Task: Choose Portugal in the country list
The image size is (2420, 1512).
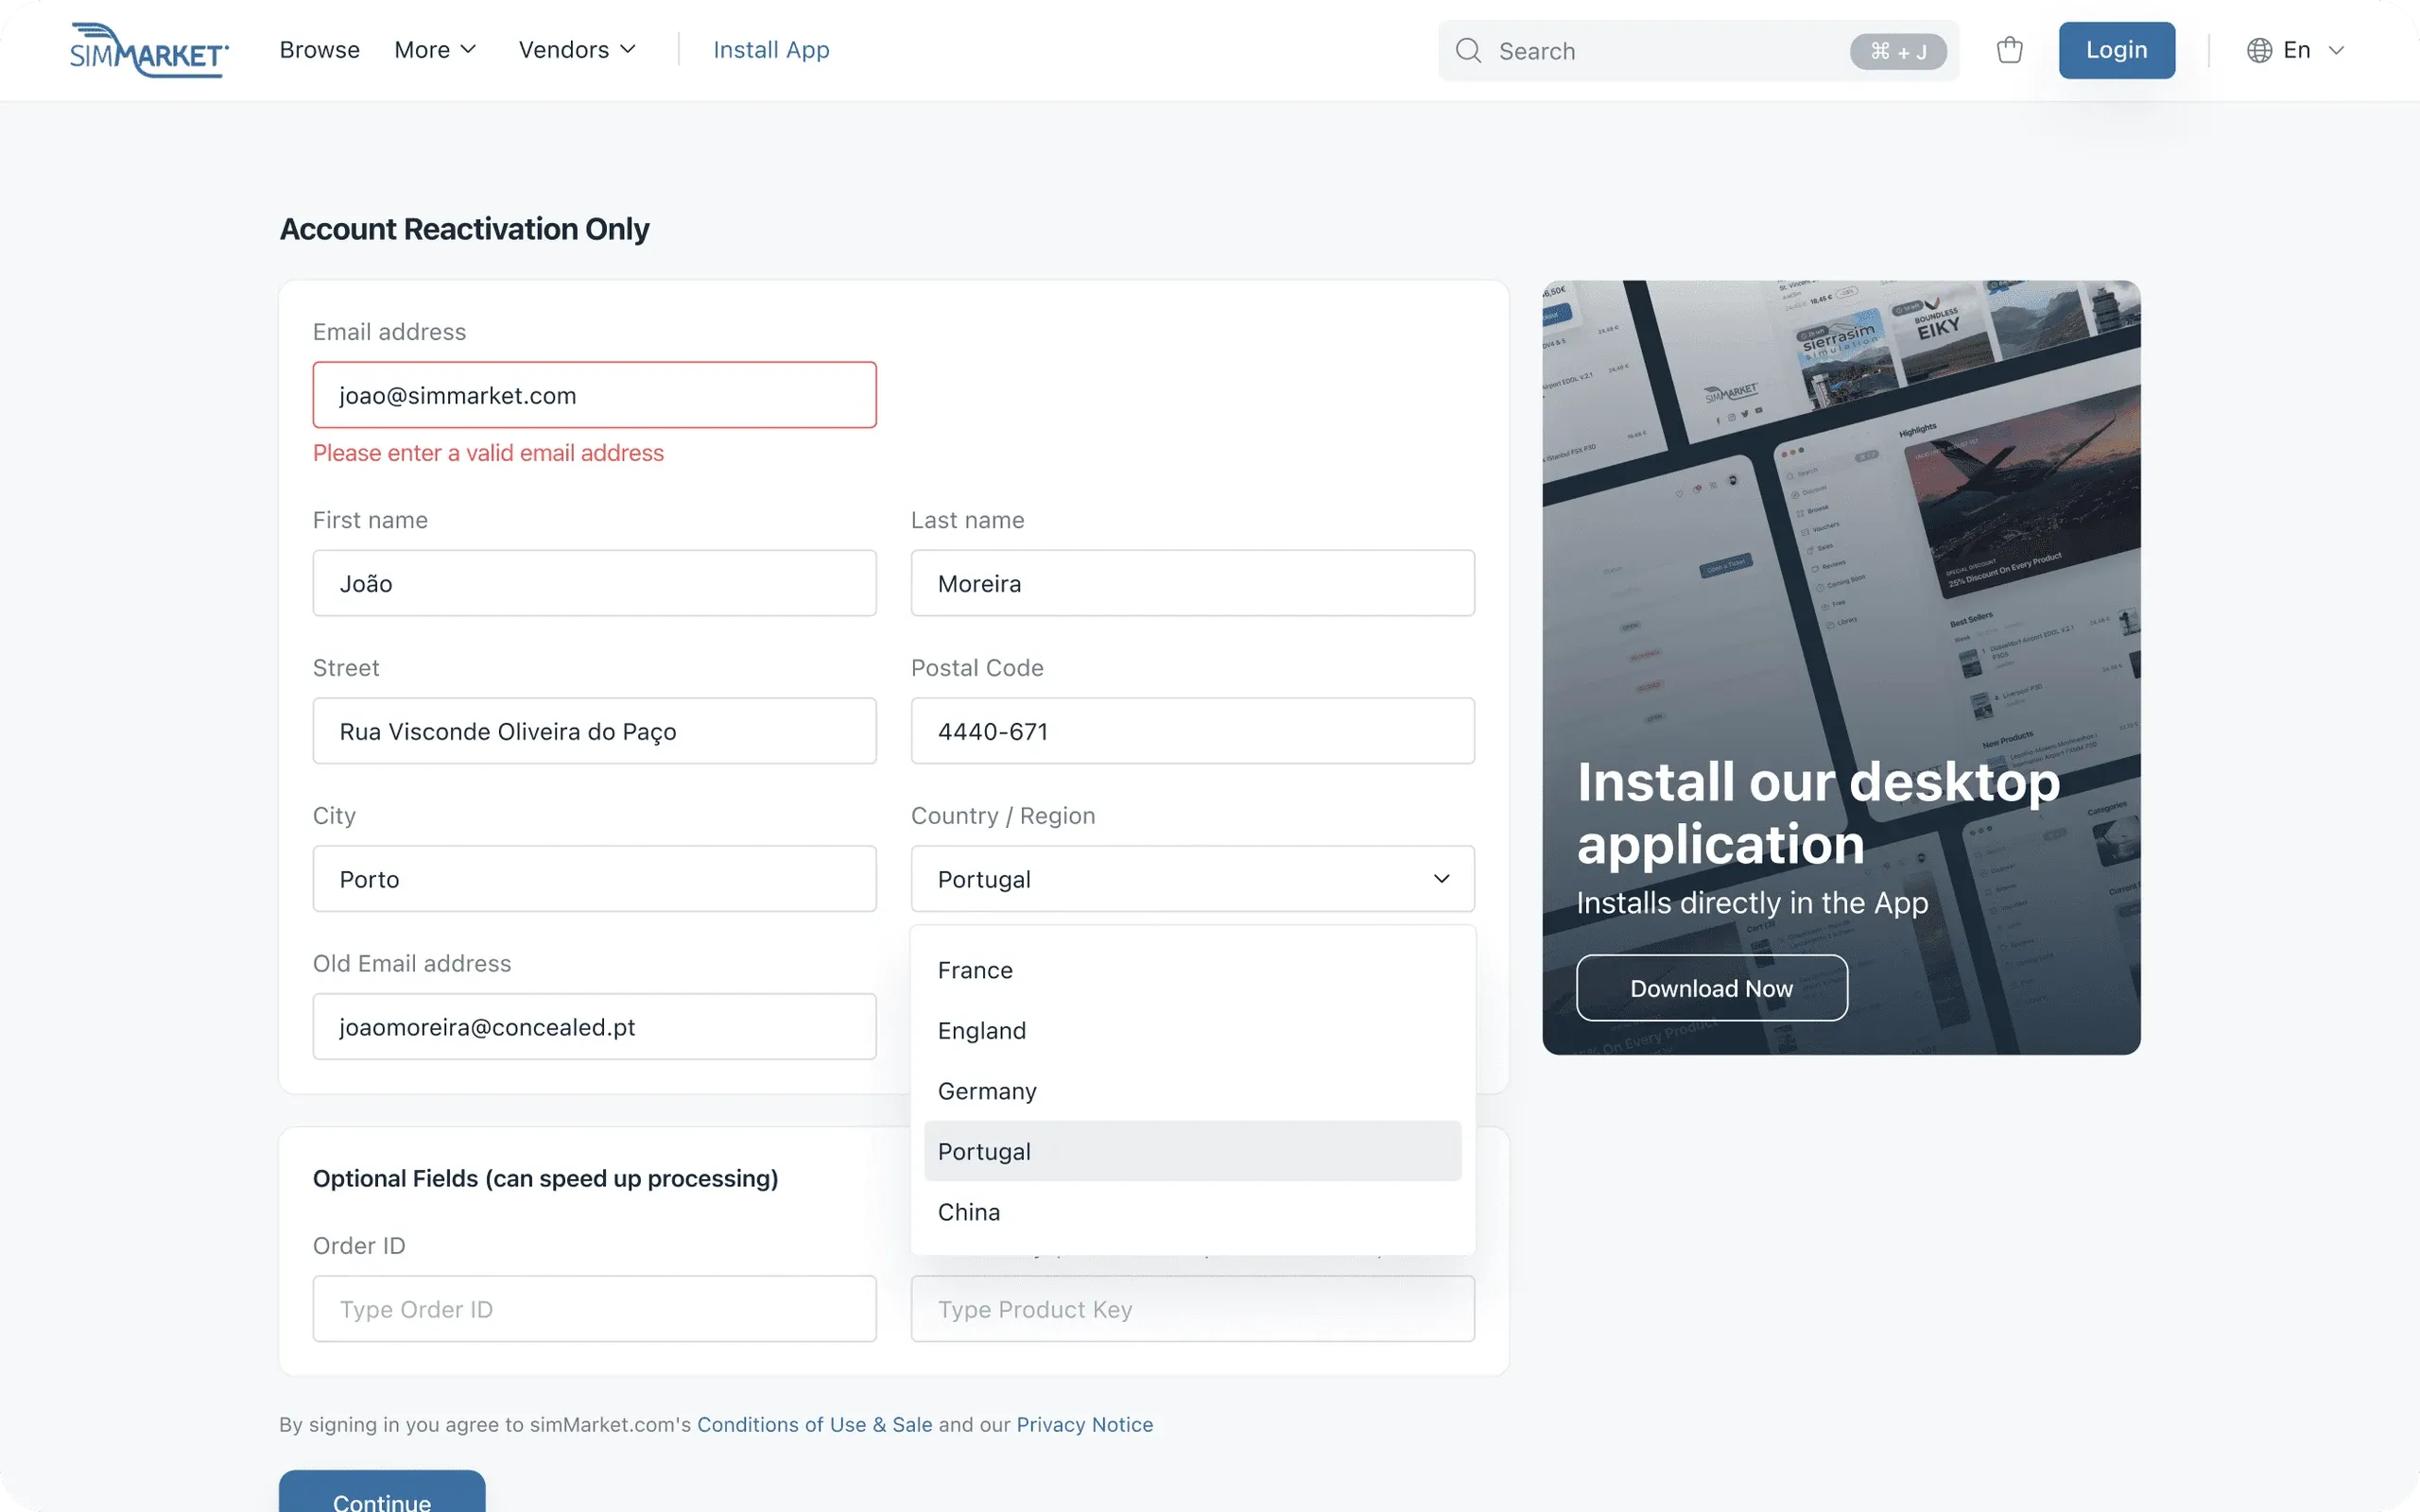Action: [x=1192, y=1151]
